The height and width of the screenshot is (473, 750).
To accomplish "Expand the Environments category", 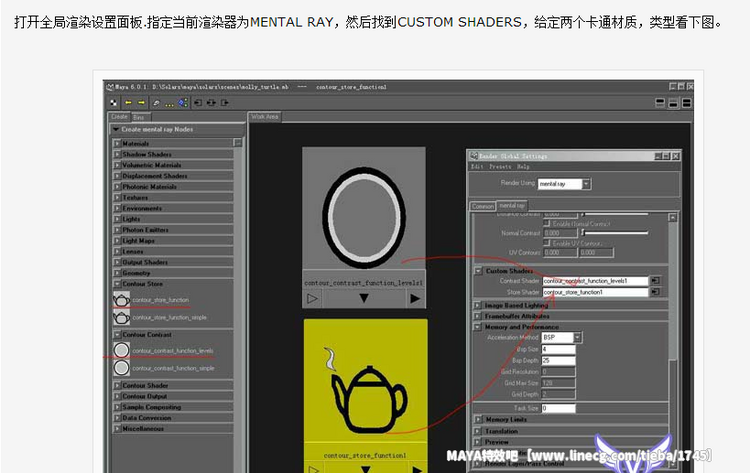I will tap(117, 208).
